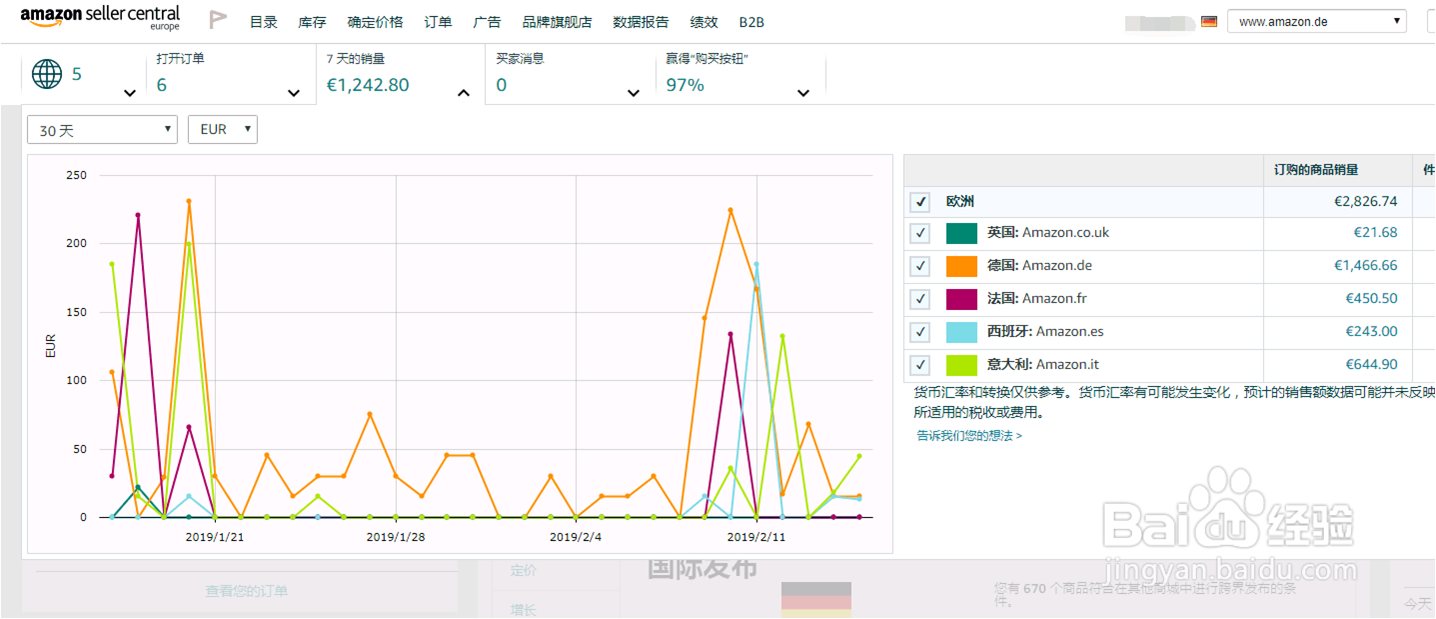Click the 告诉我们您的想法 link
The image size is (1436, 619).
[x=969, y=436]
